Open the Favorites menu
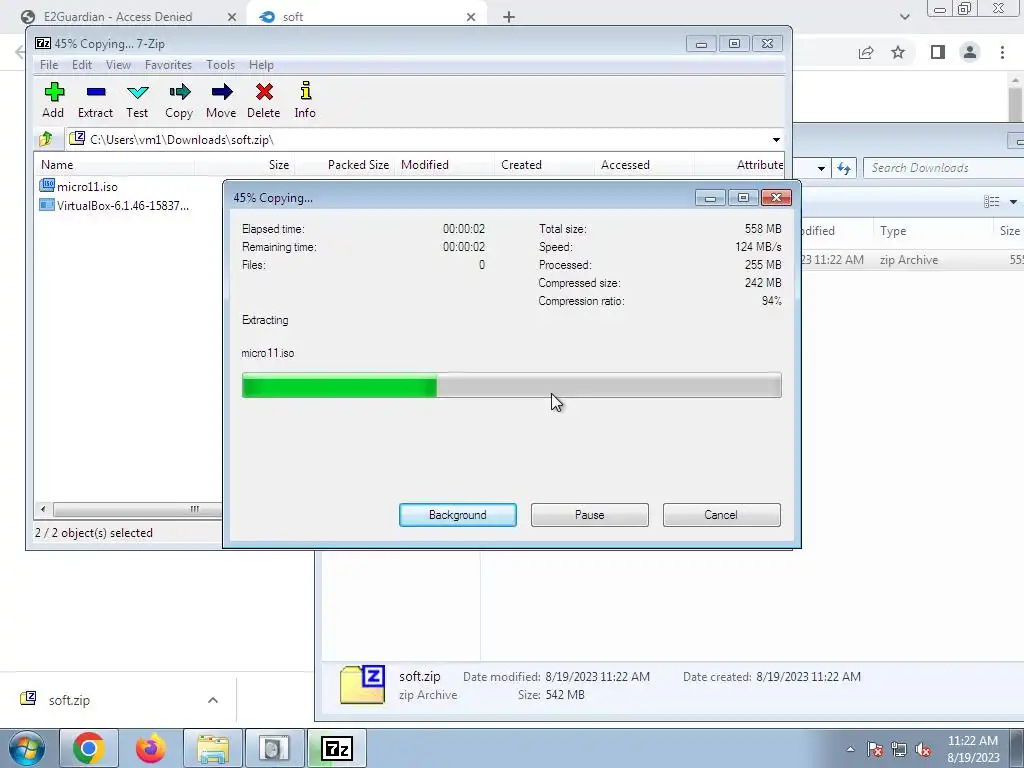Image resolution: width=1024 pixels, height=768 pixels. click(168, 65)
